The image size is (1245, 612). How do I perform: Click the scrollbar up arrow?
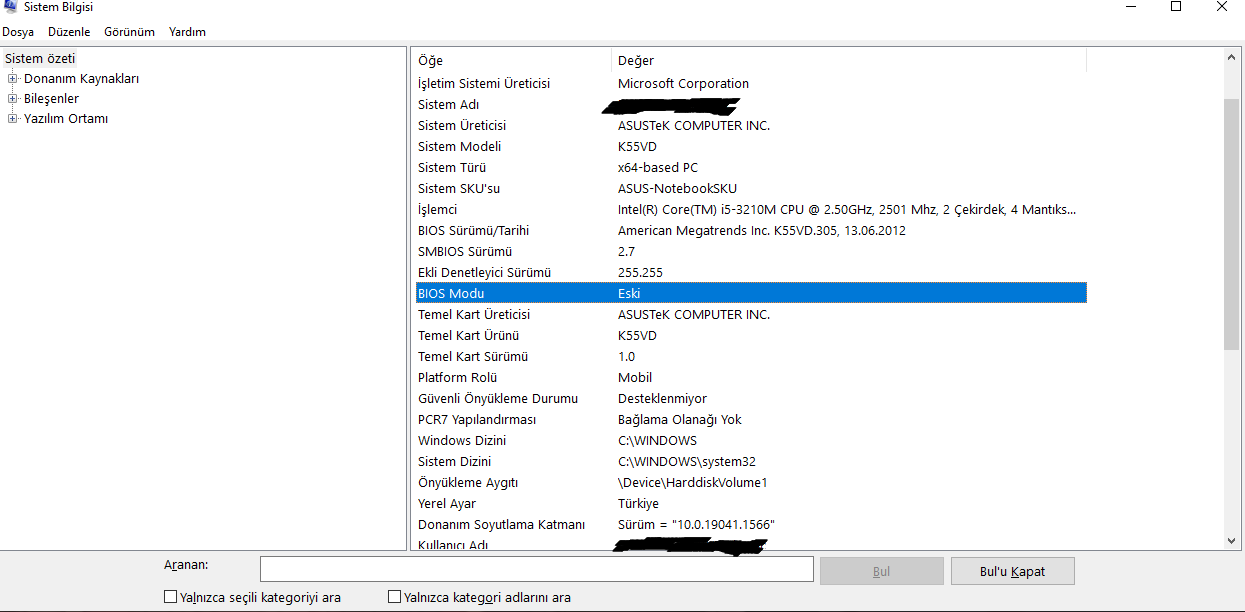pos(1232,58)
